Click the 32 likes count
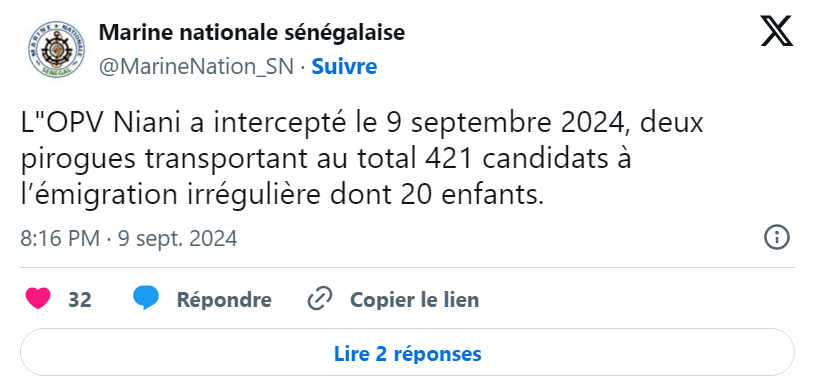This screenshot has height=388, width=814. [80, 300]
